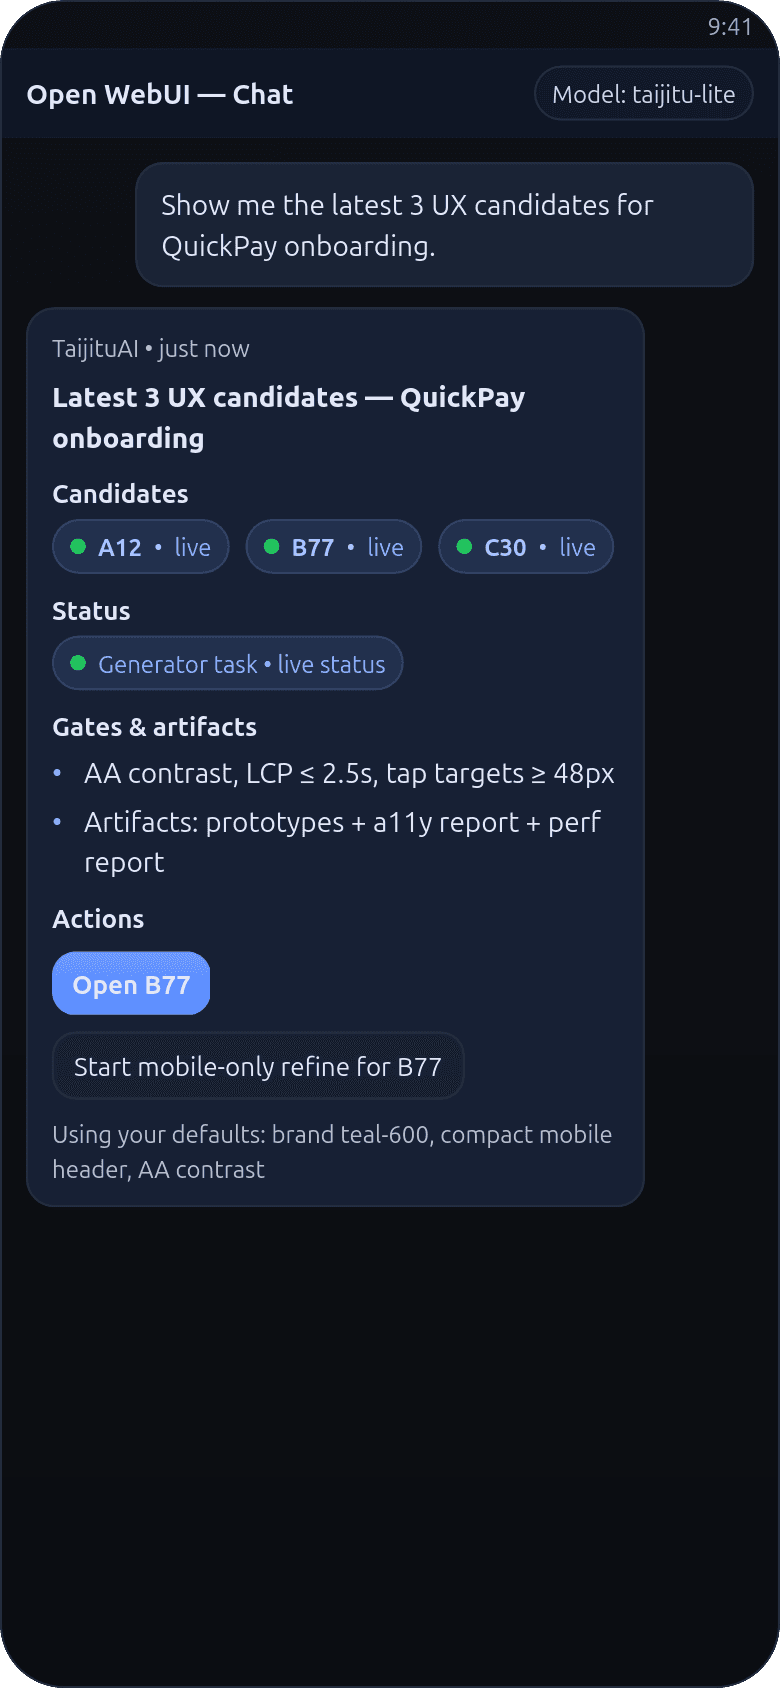Image resolution: width=780 pixels, height=1688 pixels.
Task: Click the TaijituAI just now sender label
Action: tap(151, 349)
